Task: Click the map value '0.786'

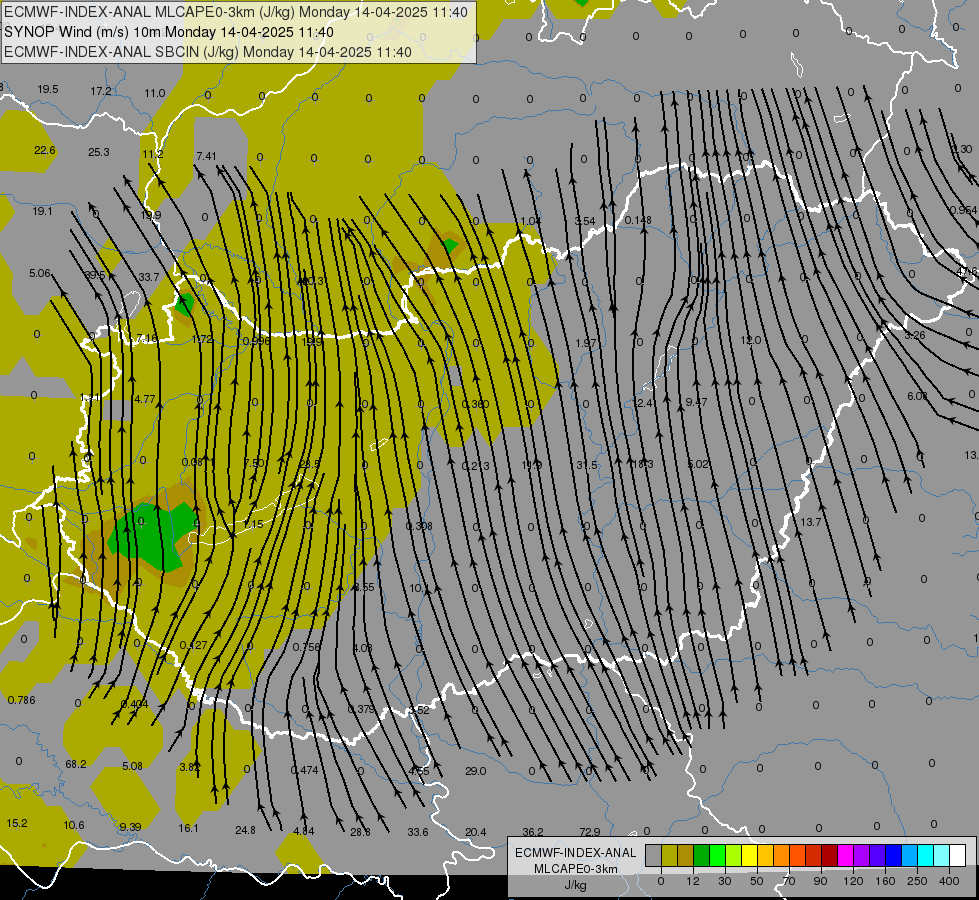Action: tap(22, 700)
